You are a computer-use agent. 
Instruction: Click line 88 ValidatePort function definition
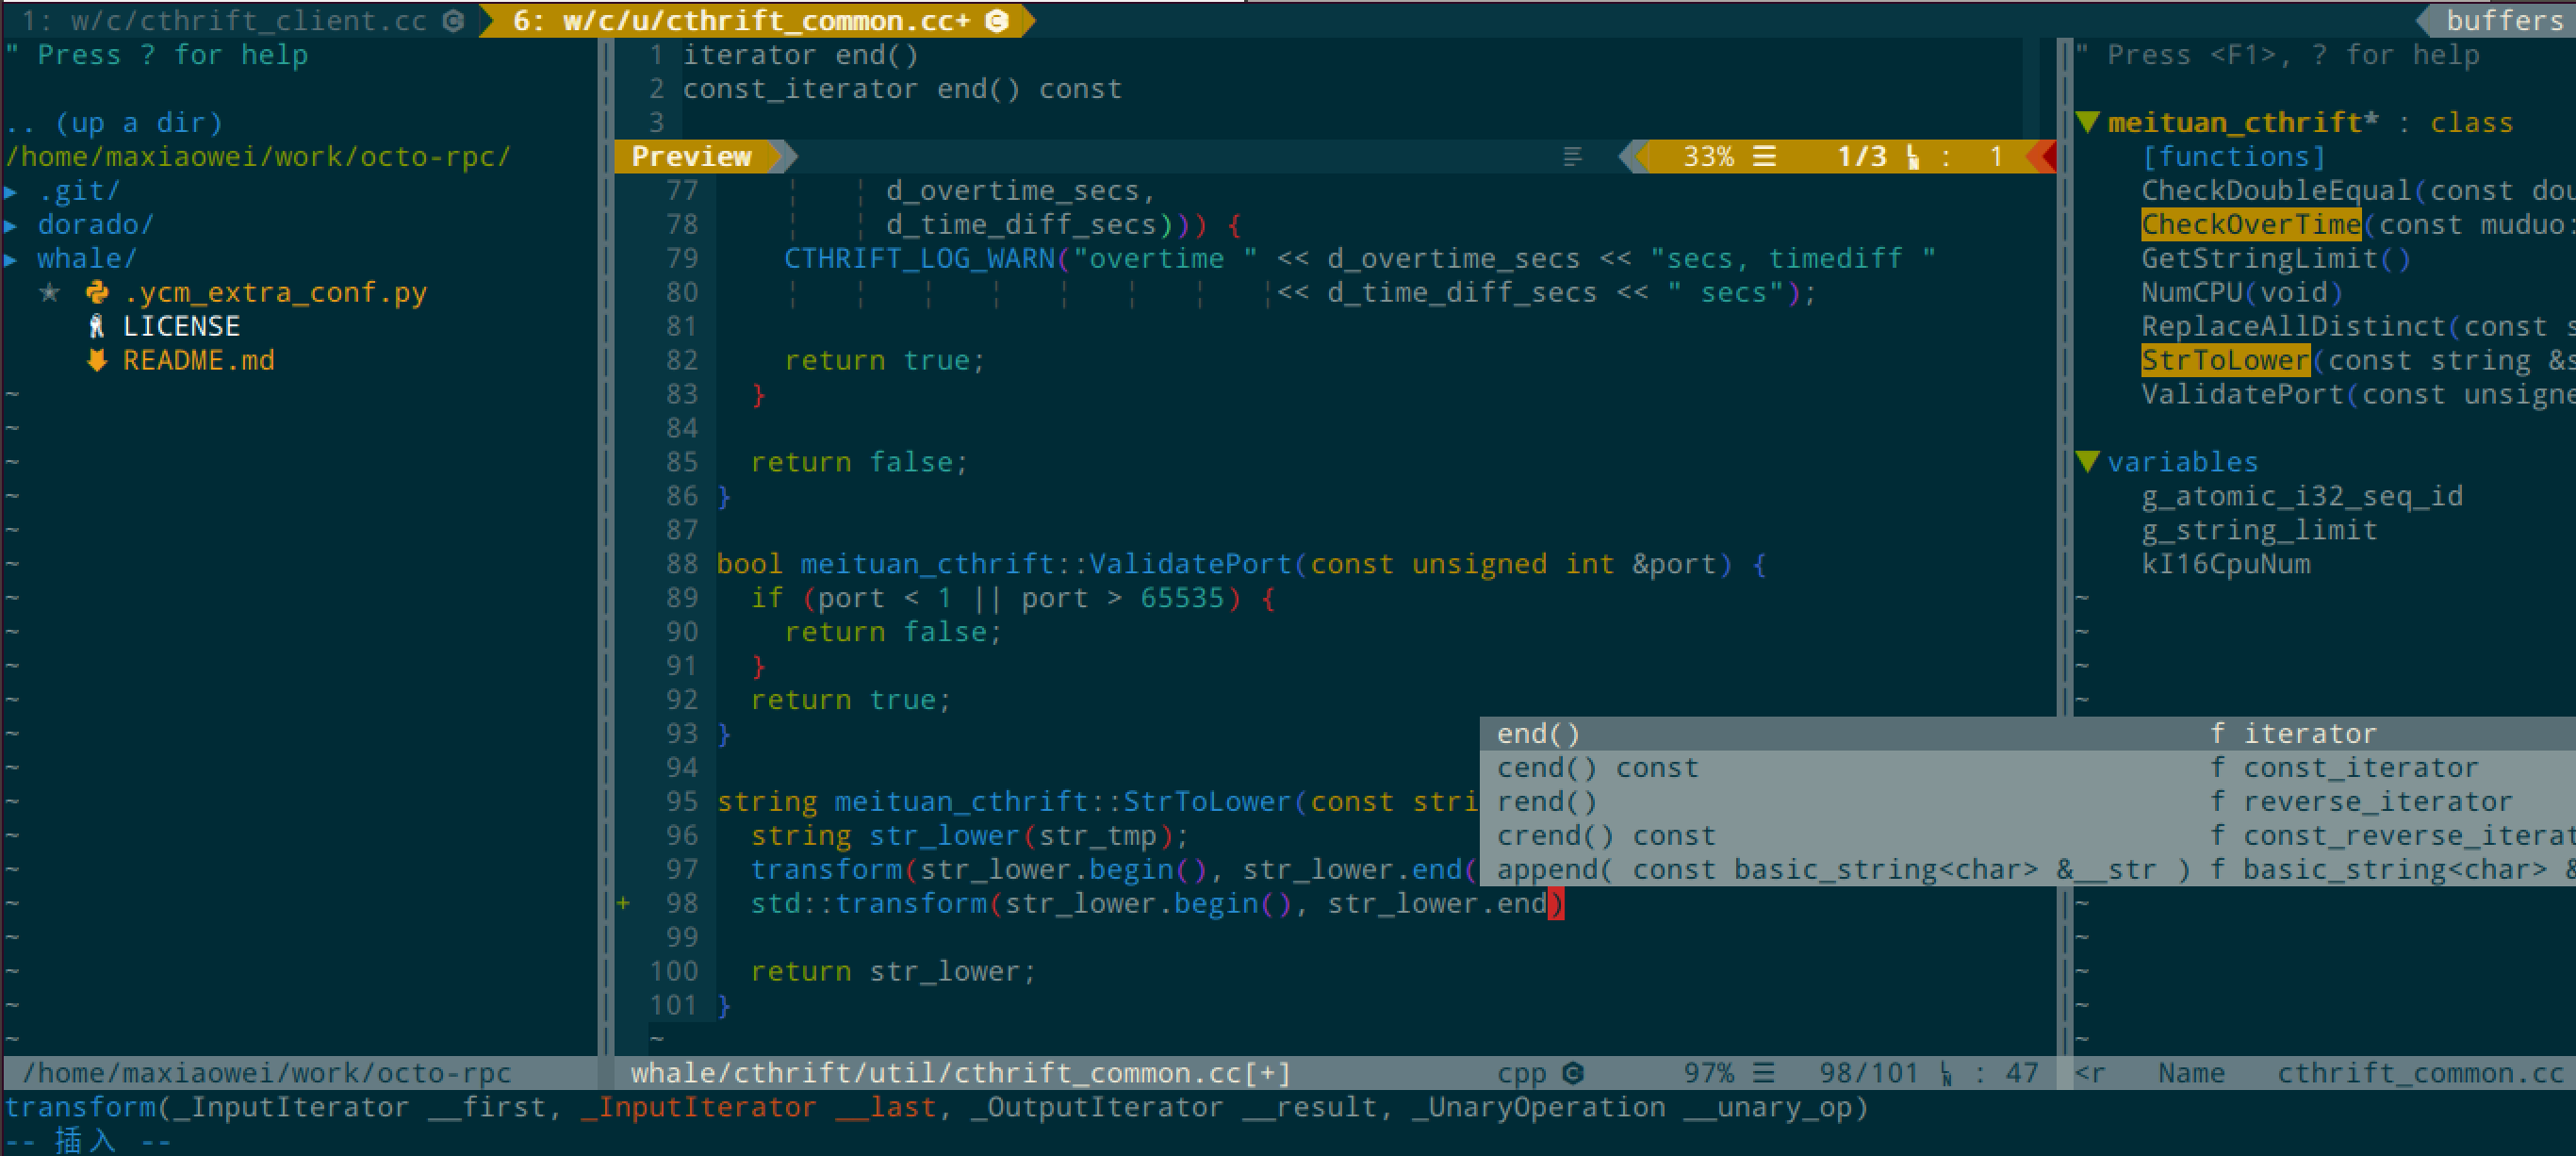tap(1241, 564)
